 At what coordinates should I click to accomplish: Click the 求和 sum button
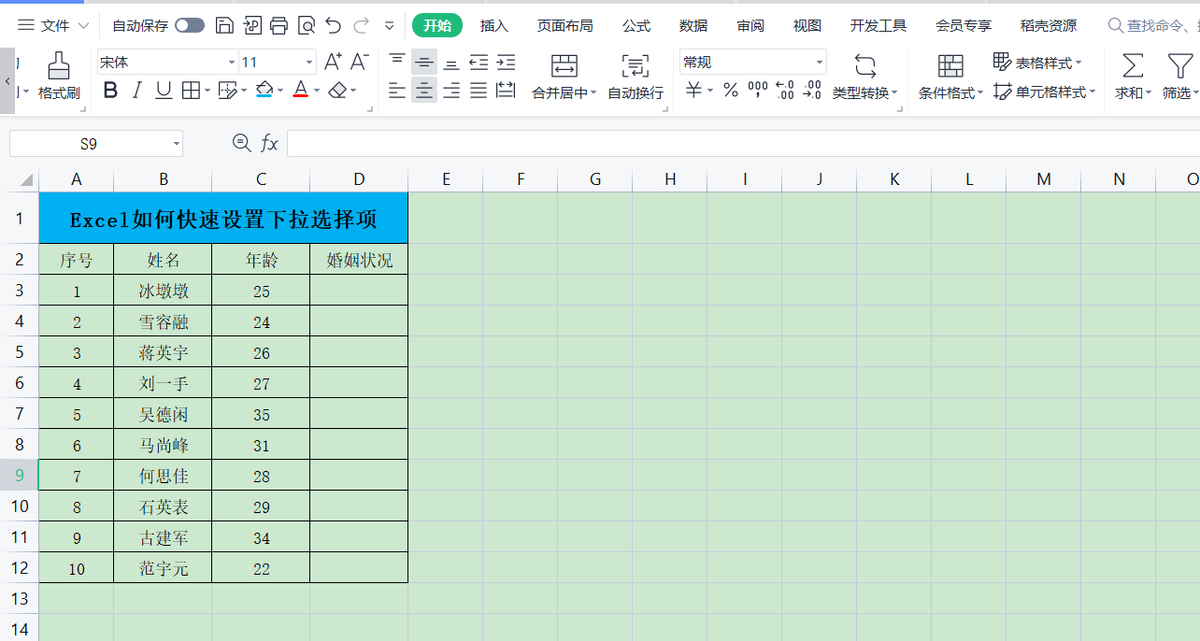1132,76
